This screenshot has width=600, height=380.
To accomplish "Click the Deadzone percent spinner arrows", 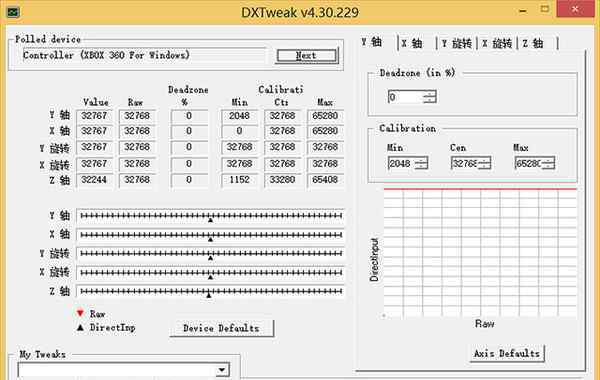I will (x=430, y=97).
